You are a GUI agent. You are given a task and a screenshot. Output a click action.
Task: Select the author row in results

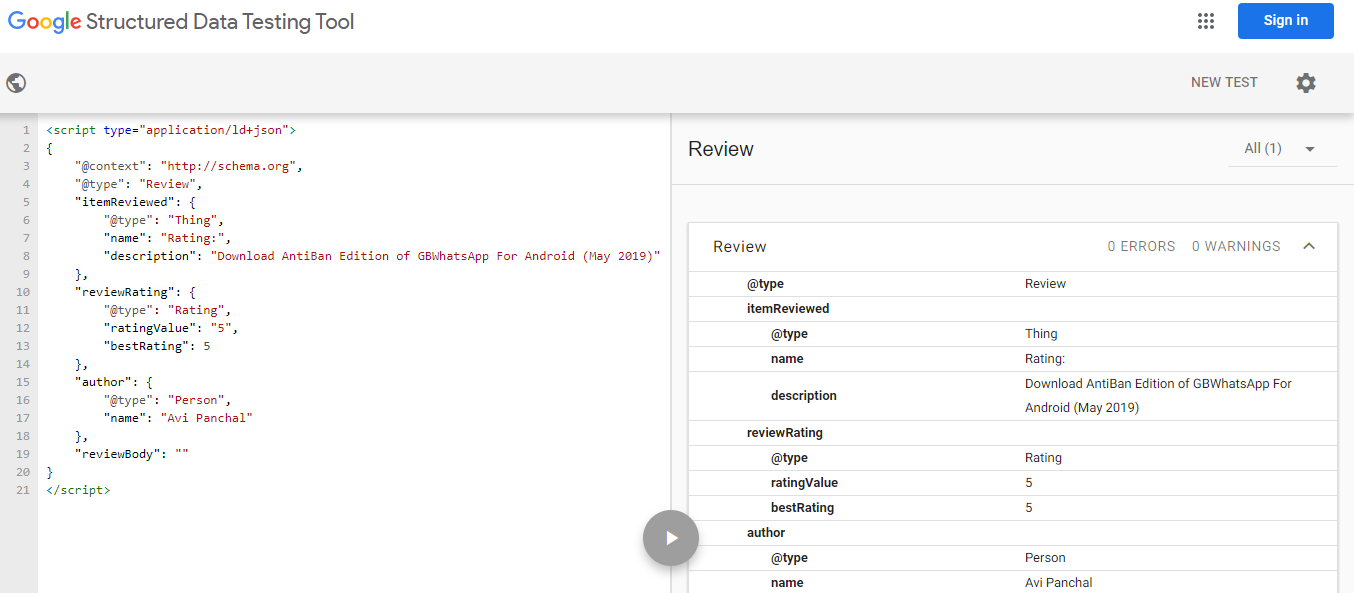coord(766,533)
